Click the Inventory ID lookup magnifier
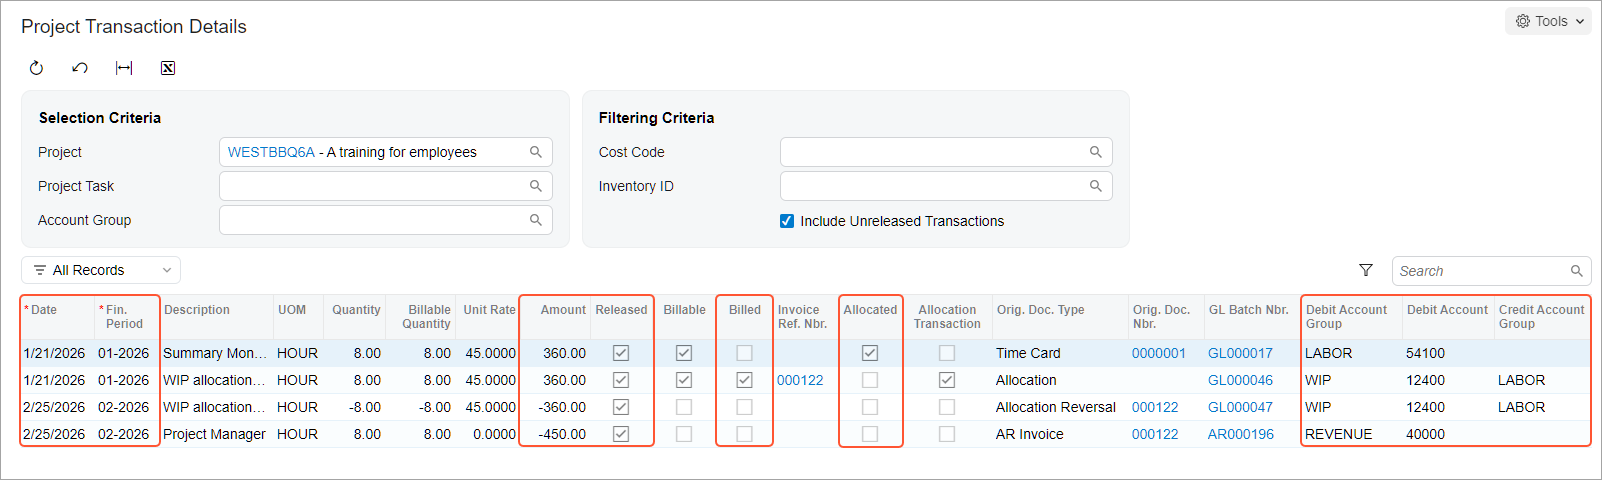The image size is (1602, 480). (1096, 186)
